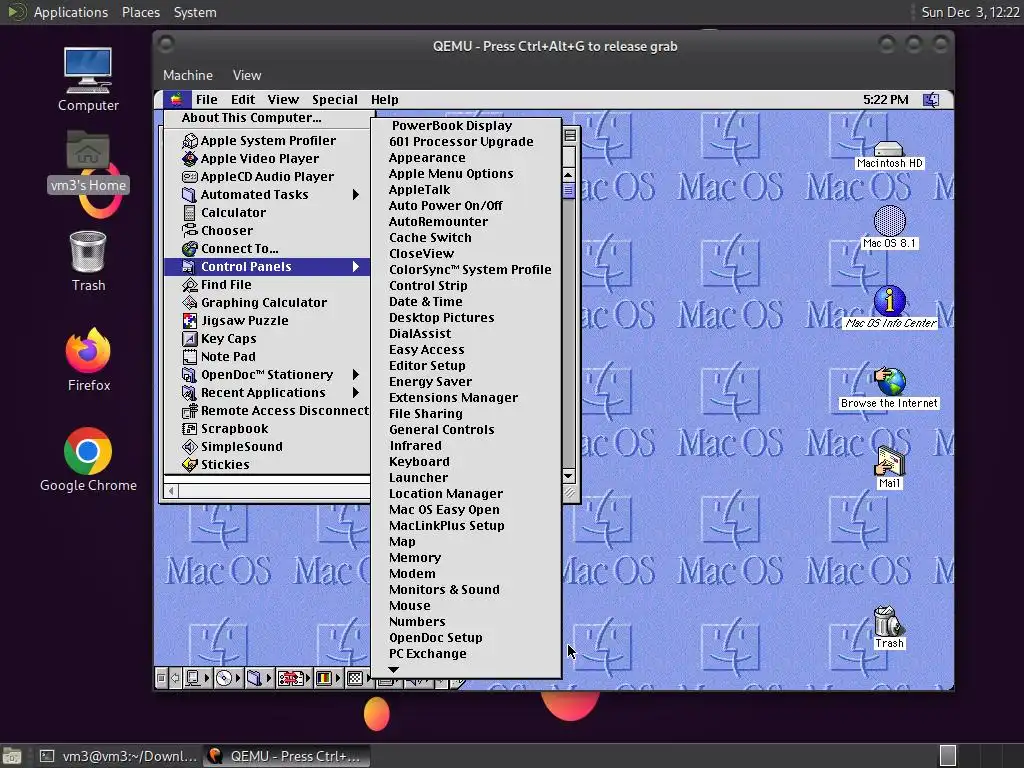1024x768 pixels.
Task: Choose Desktop Pictures panel
Action: point(466,317)
